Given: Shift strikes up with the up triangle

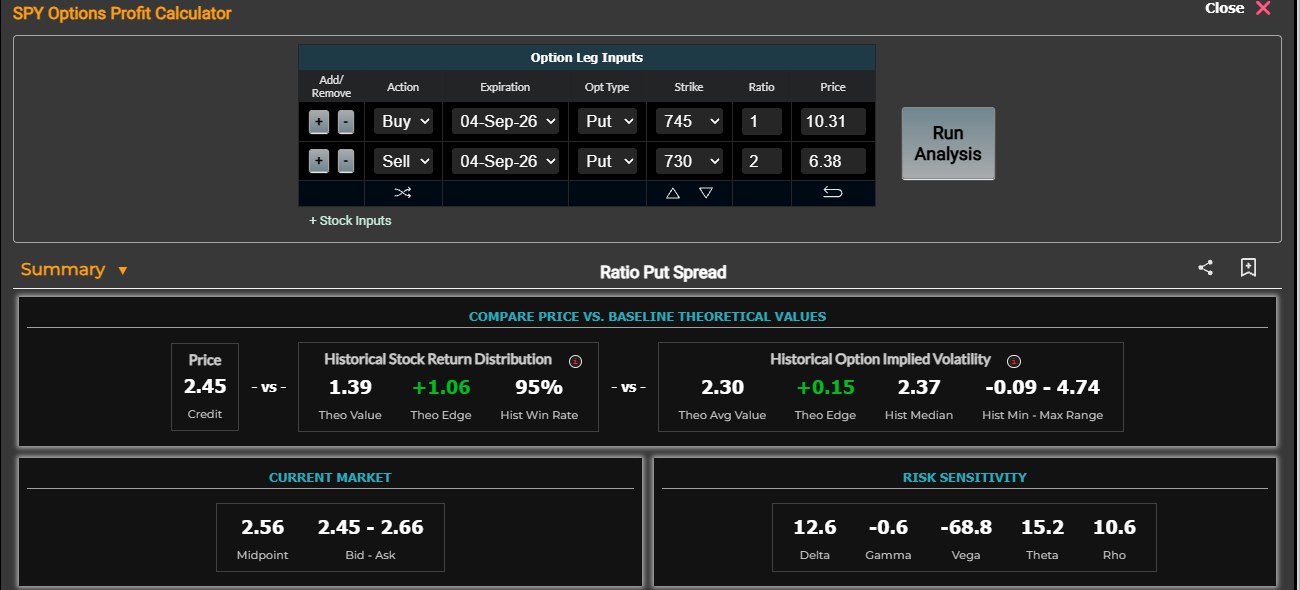Looking at the screenshot, I should tap(673, 193).
